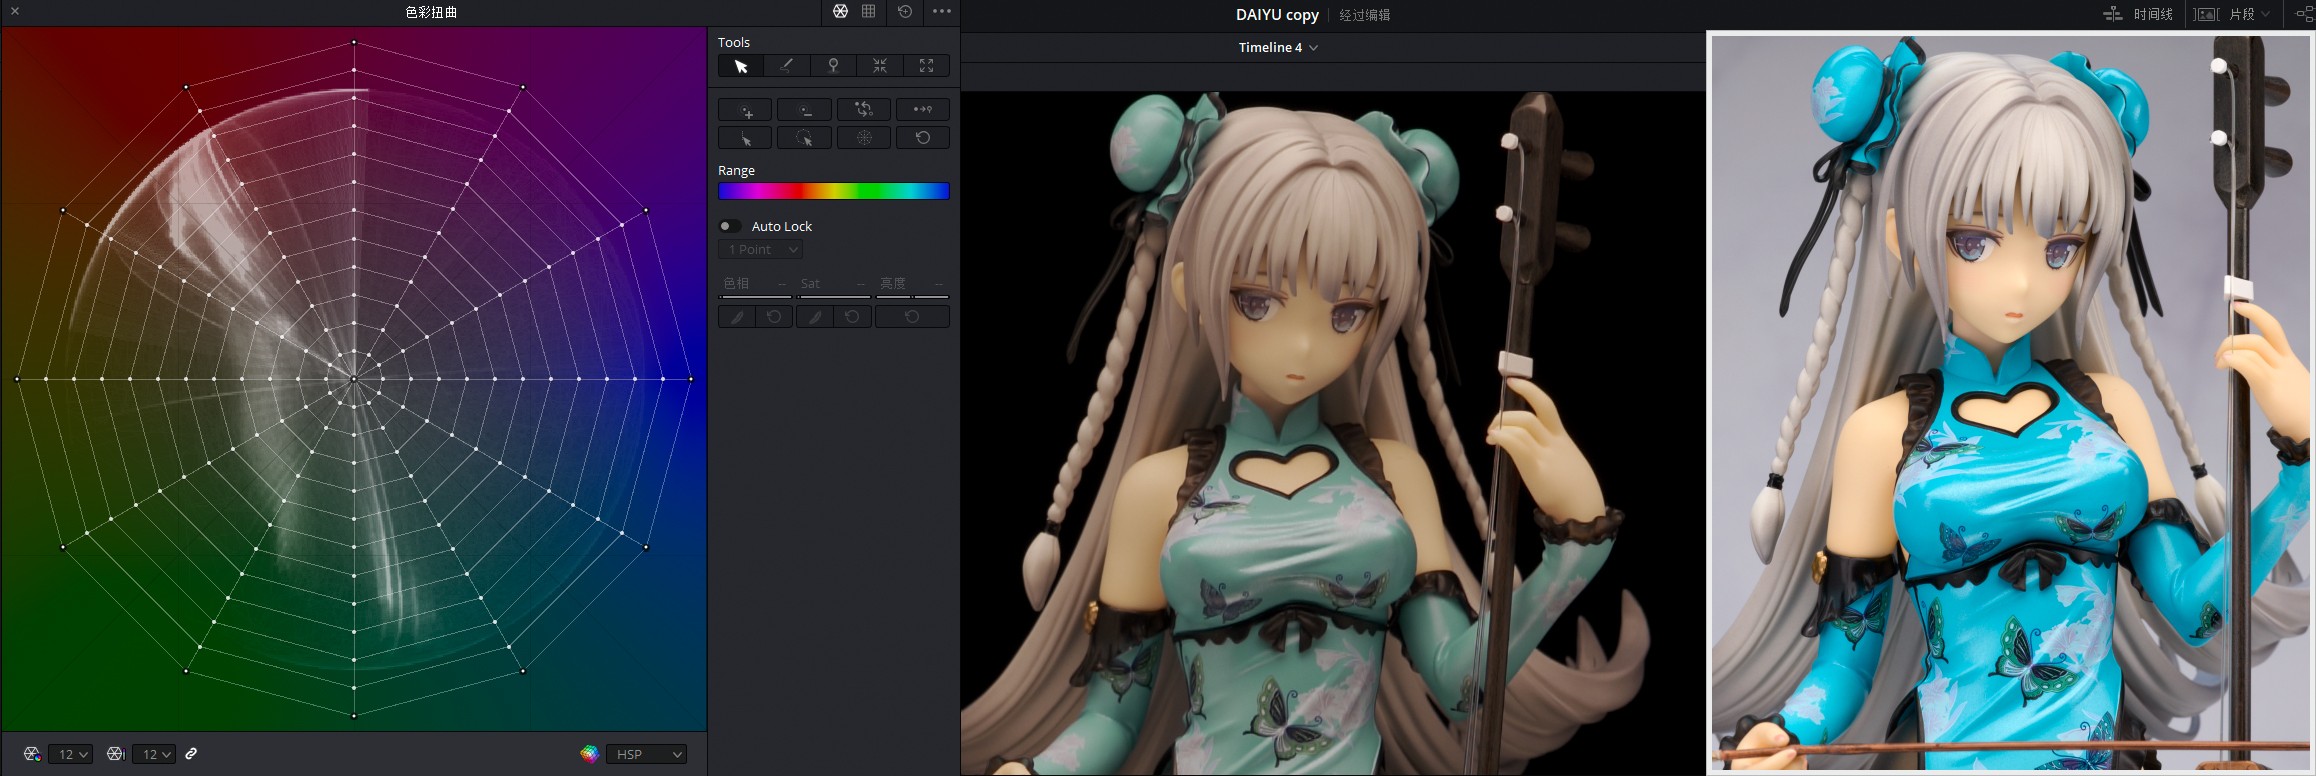This screenshot has height=776, width=2316.
Task: Reset the hue (色相) adjustment
Action: pos(774,317)
